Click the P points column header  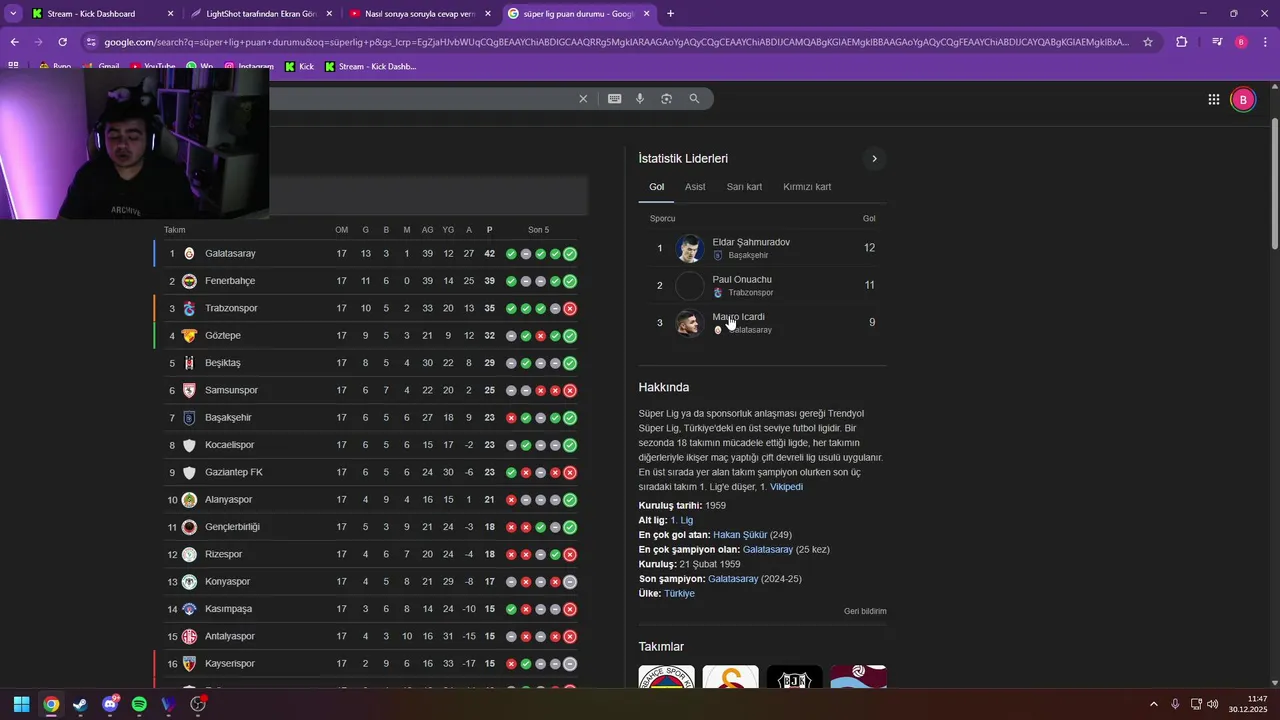pos(489,230)
